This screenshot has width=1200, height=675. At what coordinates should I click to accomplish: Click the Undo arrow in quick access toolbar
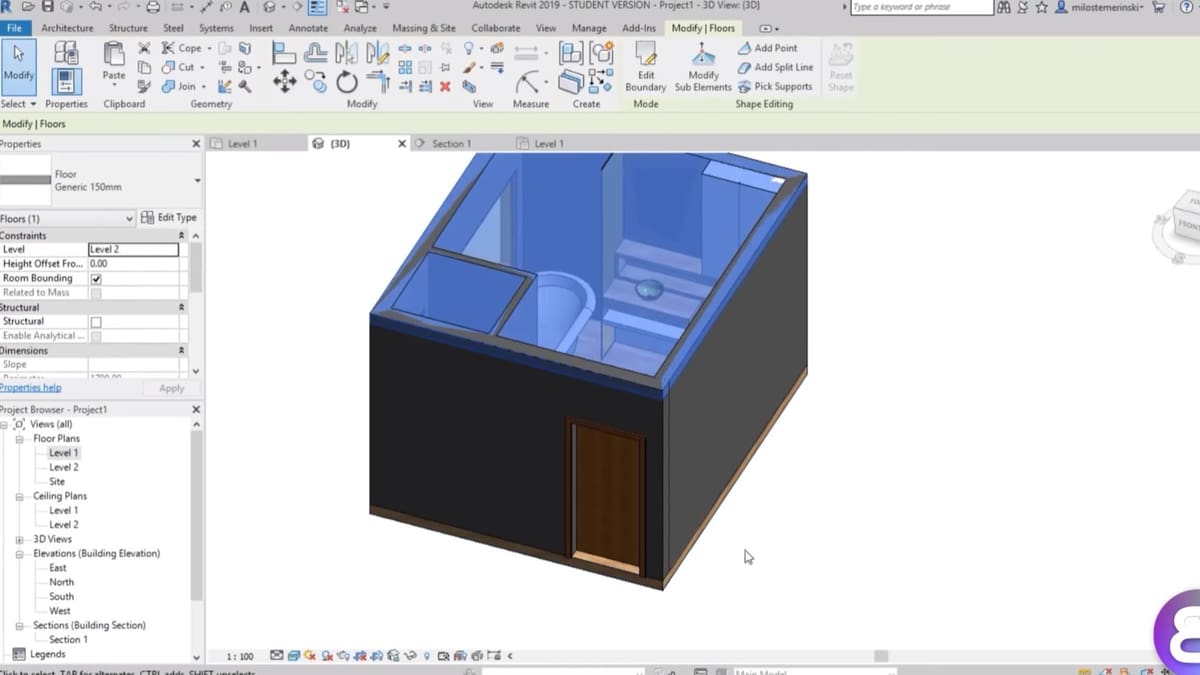[x=95, y=7]
